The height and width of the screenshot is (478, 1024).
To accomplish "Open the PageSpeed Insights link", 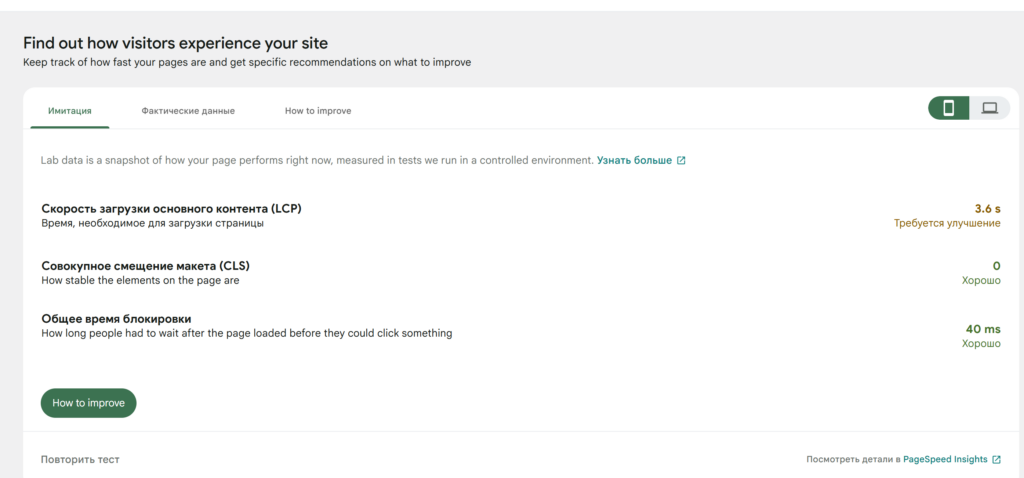I will pos(945,460).
